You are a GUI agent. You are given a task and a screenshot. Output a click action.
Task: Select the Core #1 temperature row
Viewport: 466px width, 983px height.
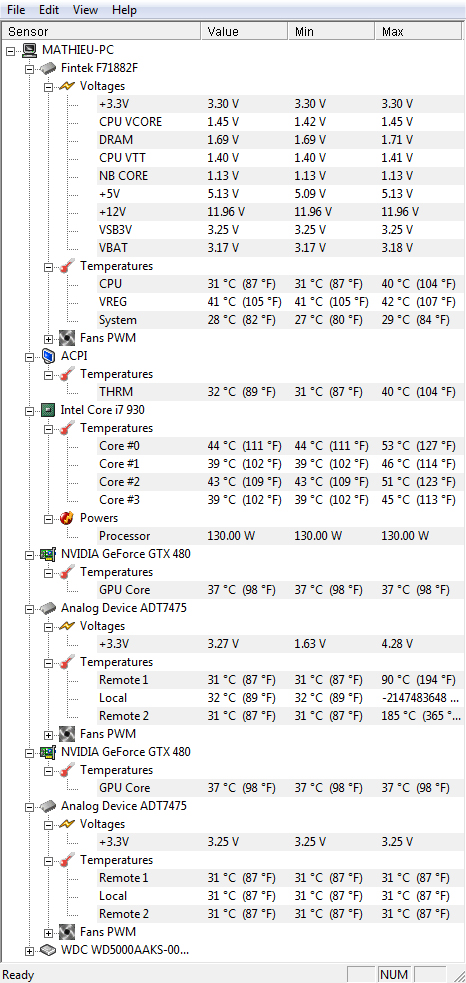(280, 464)
